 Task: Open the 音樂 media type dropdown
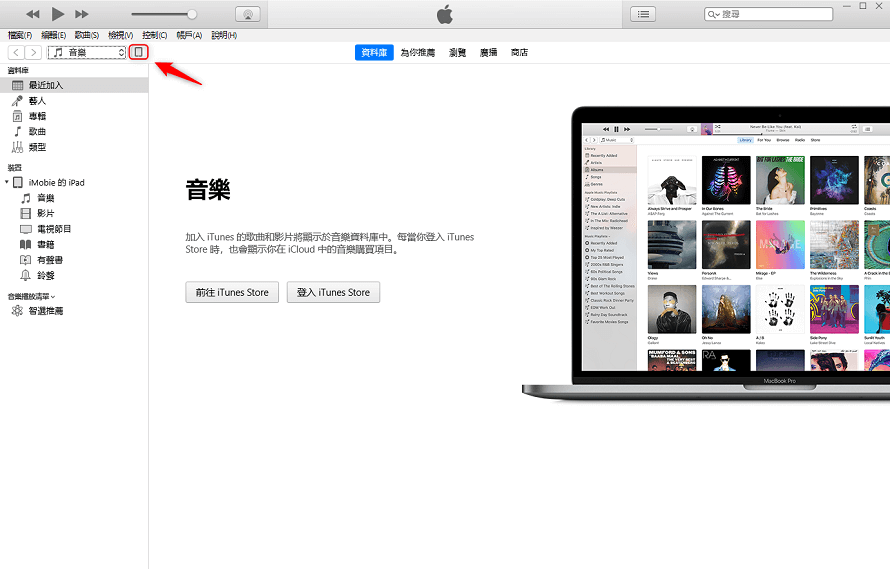tap(87, 52)
